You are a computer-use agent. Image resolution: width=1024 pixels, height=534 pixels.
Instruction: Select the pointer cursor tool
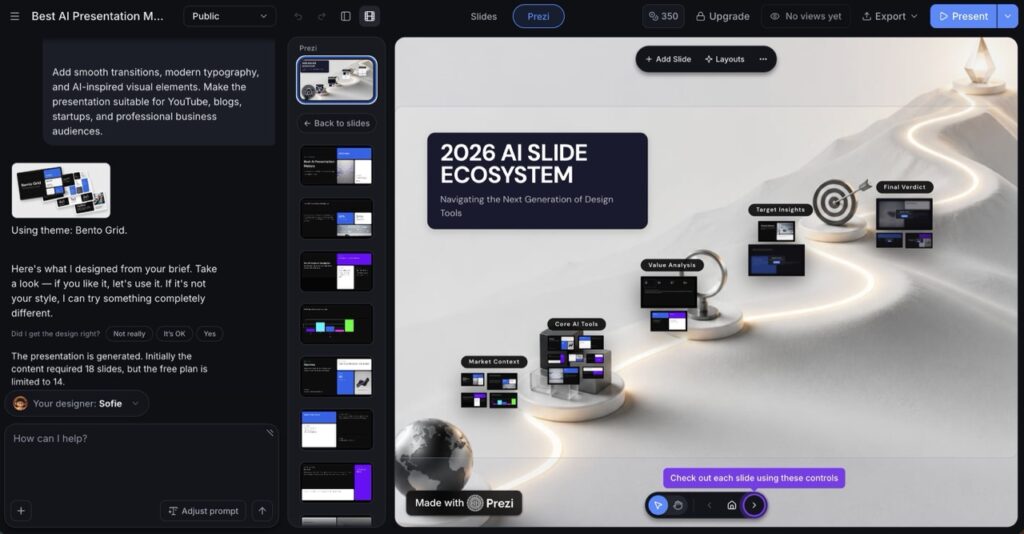(x=658, y=505)
